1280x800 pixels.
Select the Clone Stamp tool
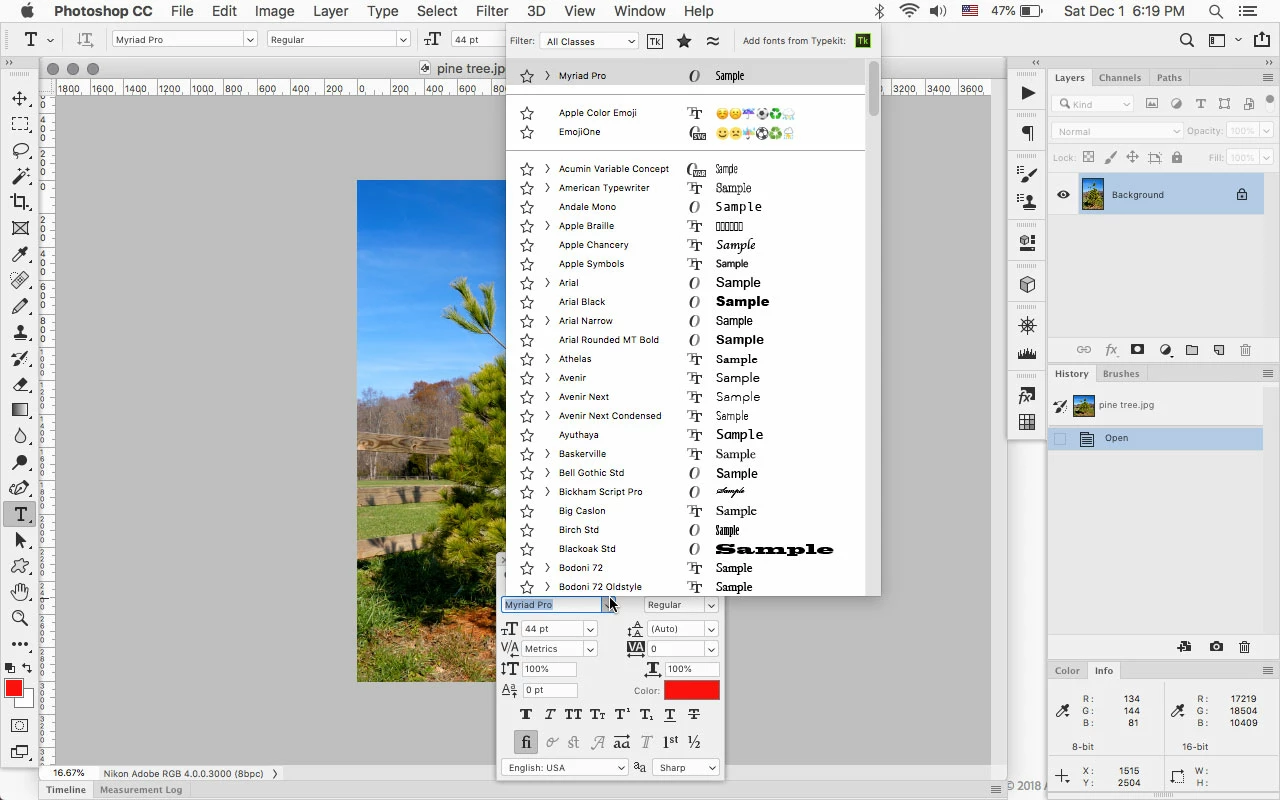pyautogui.click(x=20, y=332)
